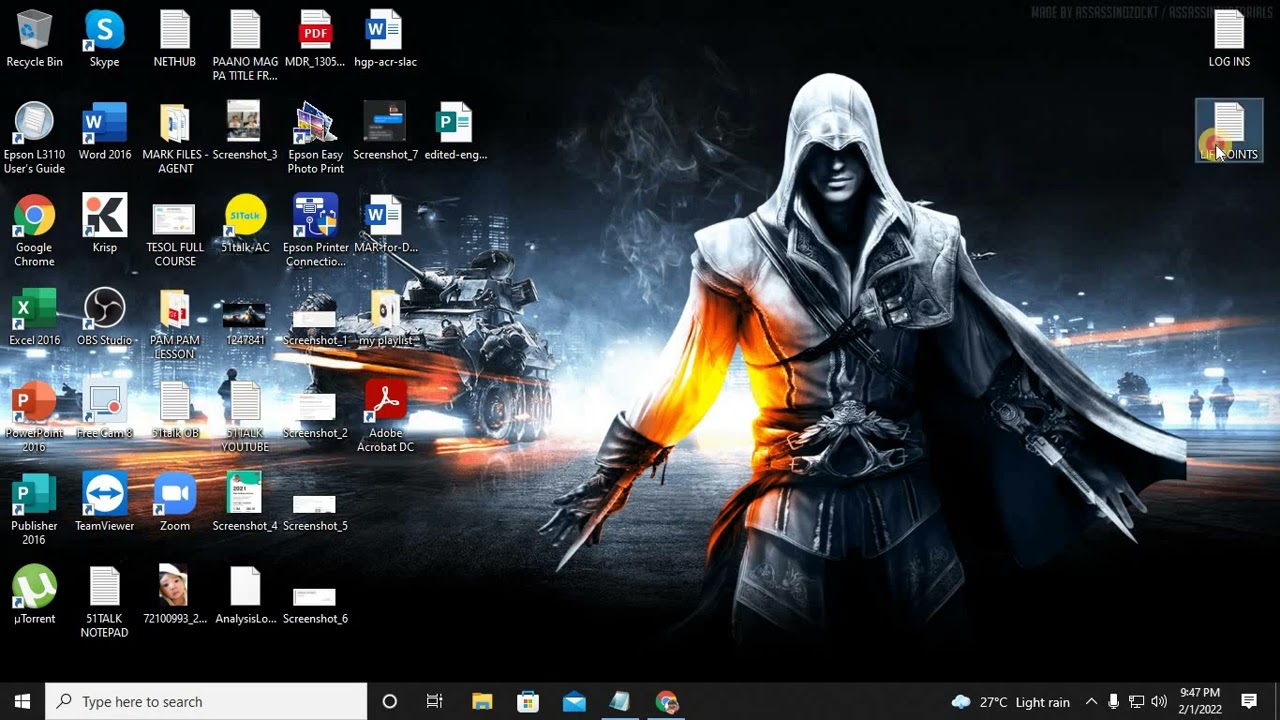1280x720 pixels.
Task: Switch to Chrome on the taskbar
Action: pyautogui.click(x=666, y=702)
